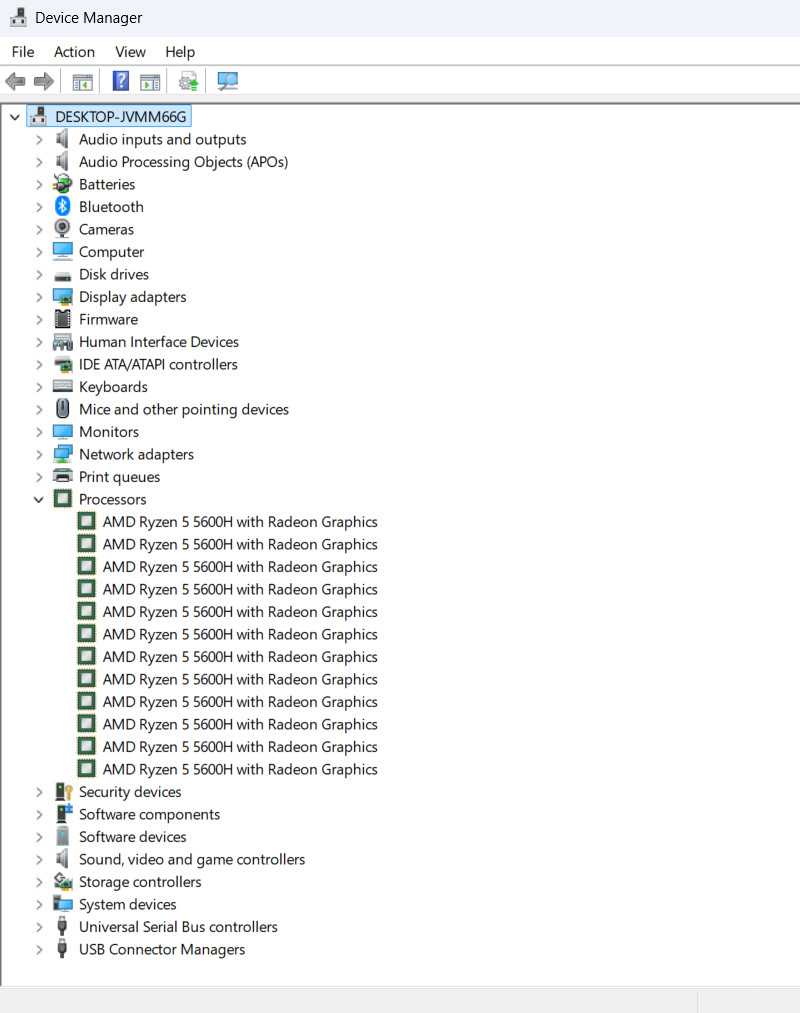
Task: Click the Human Interface Devices icon
Action: click(63, 342)
